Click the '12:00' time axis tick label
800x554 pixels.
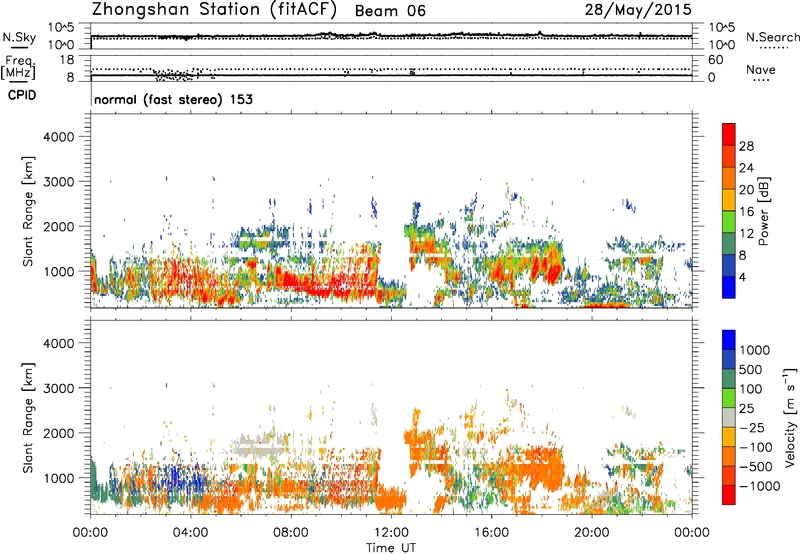(x=391, y=533)
